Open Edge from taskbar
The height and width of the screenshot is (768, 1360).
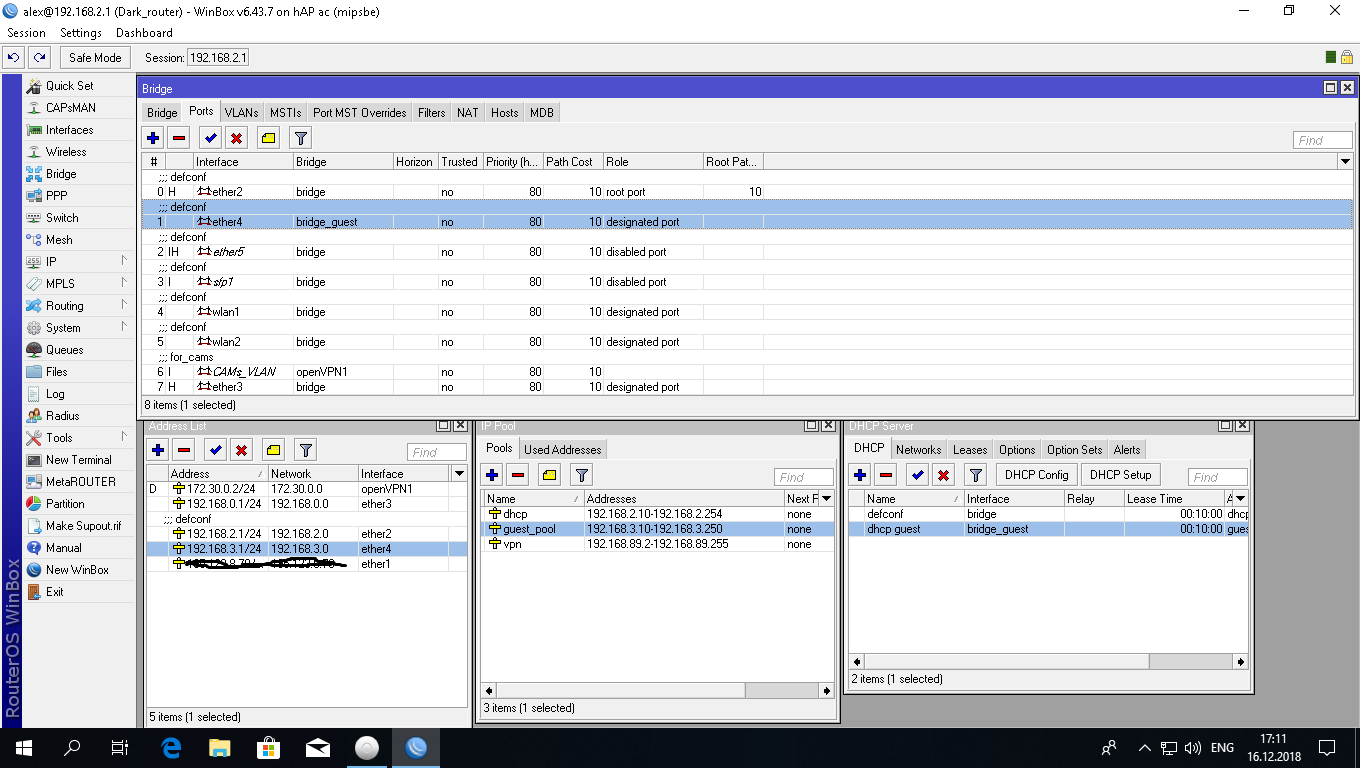coord(170,747)
